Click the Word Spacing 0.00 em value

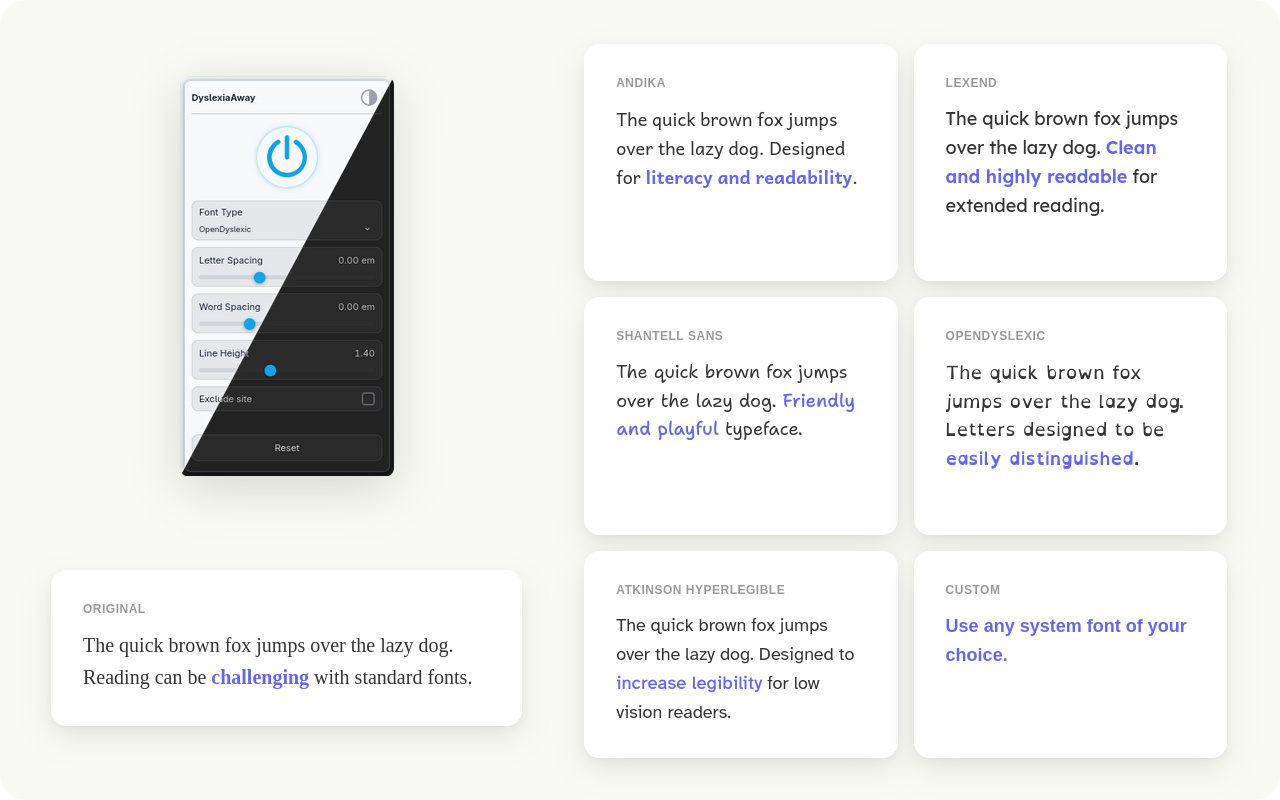pos(356,307)
